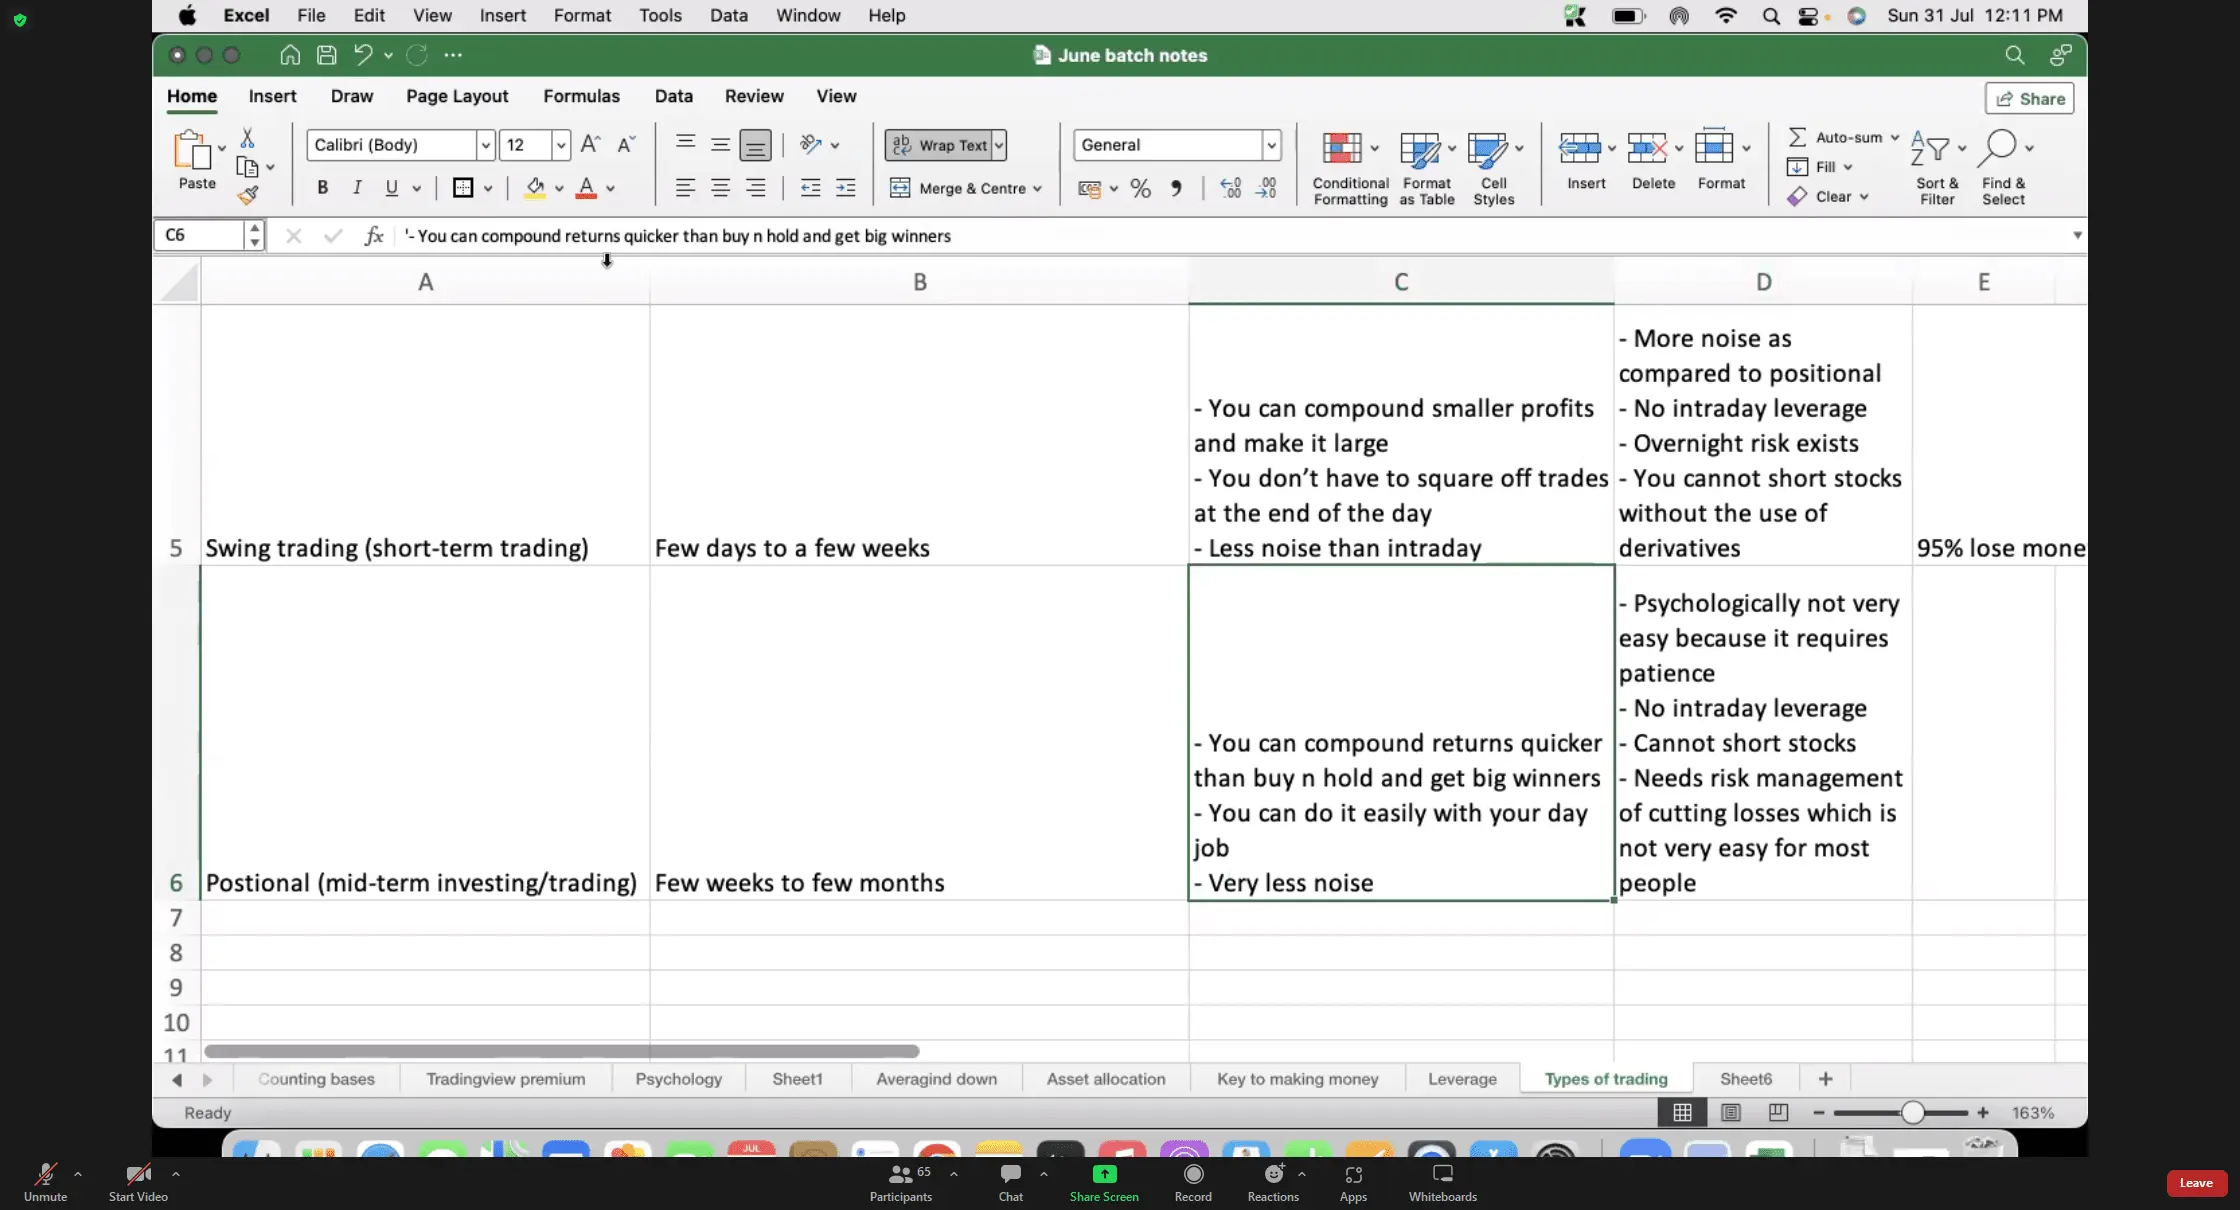This screenshot has width=2240, height=1210.
Task: Click the Increase Font Size icon
Action: (x=590, y=144)
